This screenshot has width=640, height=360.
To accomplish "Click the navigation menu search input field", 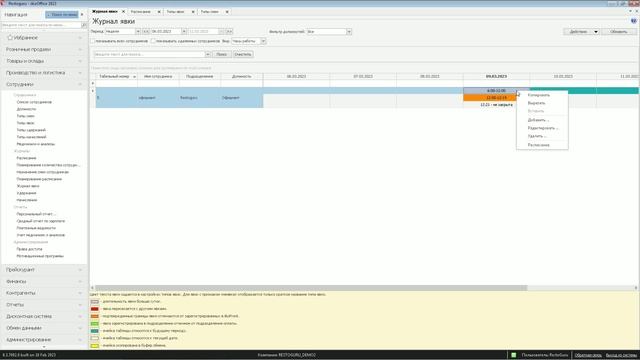I will (x=41, y=25).
